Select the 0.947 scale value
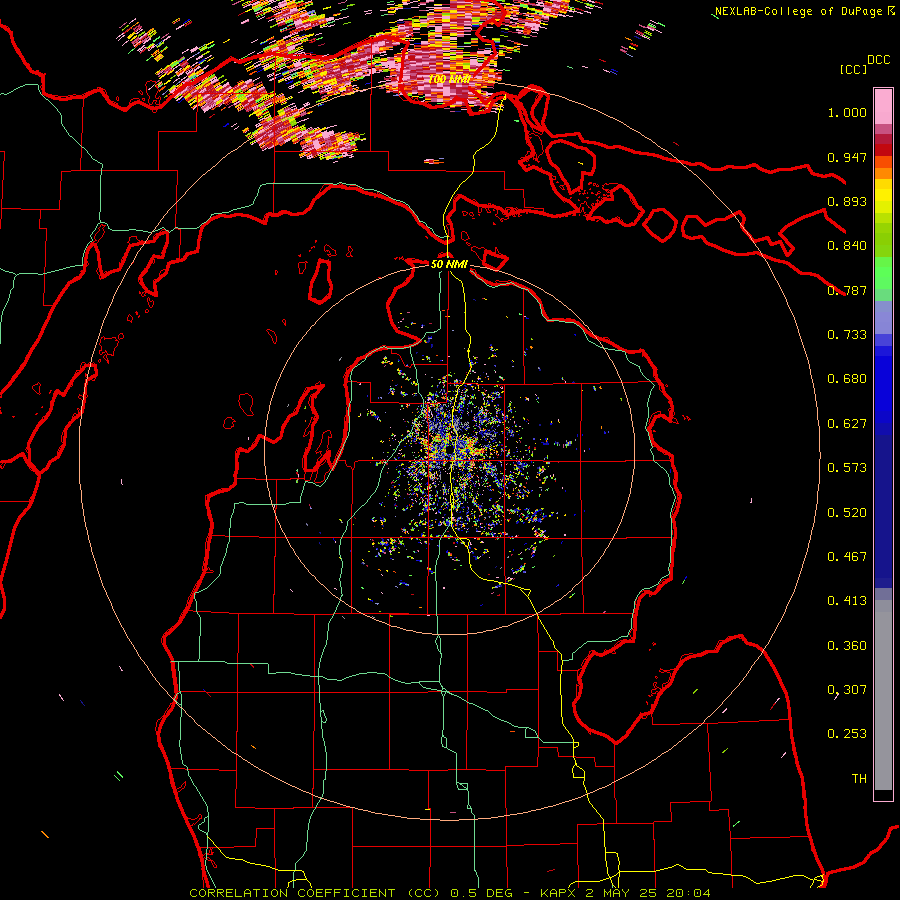 pos(847,157)
